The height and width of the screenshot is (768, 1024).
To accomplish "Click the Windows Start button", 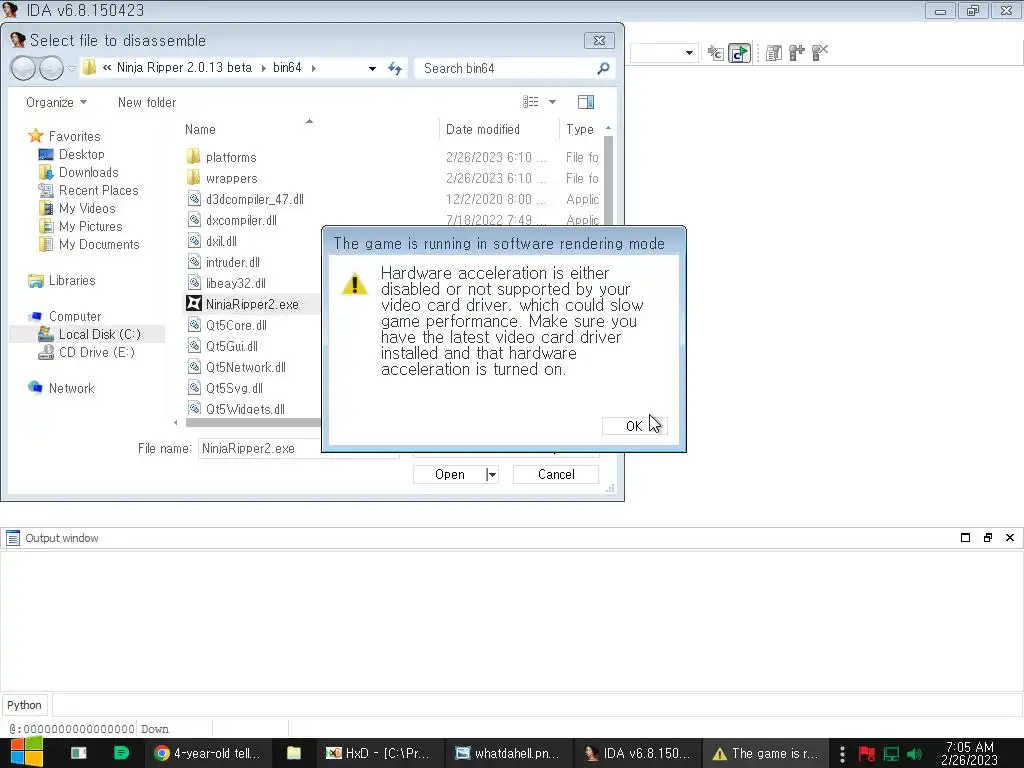I will pyautogui.click(x=26, y=753).
